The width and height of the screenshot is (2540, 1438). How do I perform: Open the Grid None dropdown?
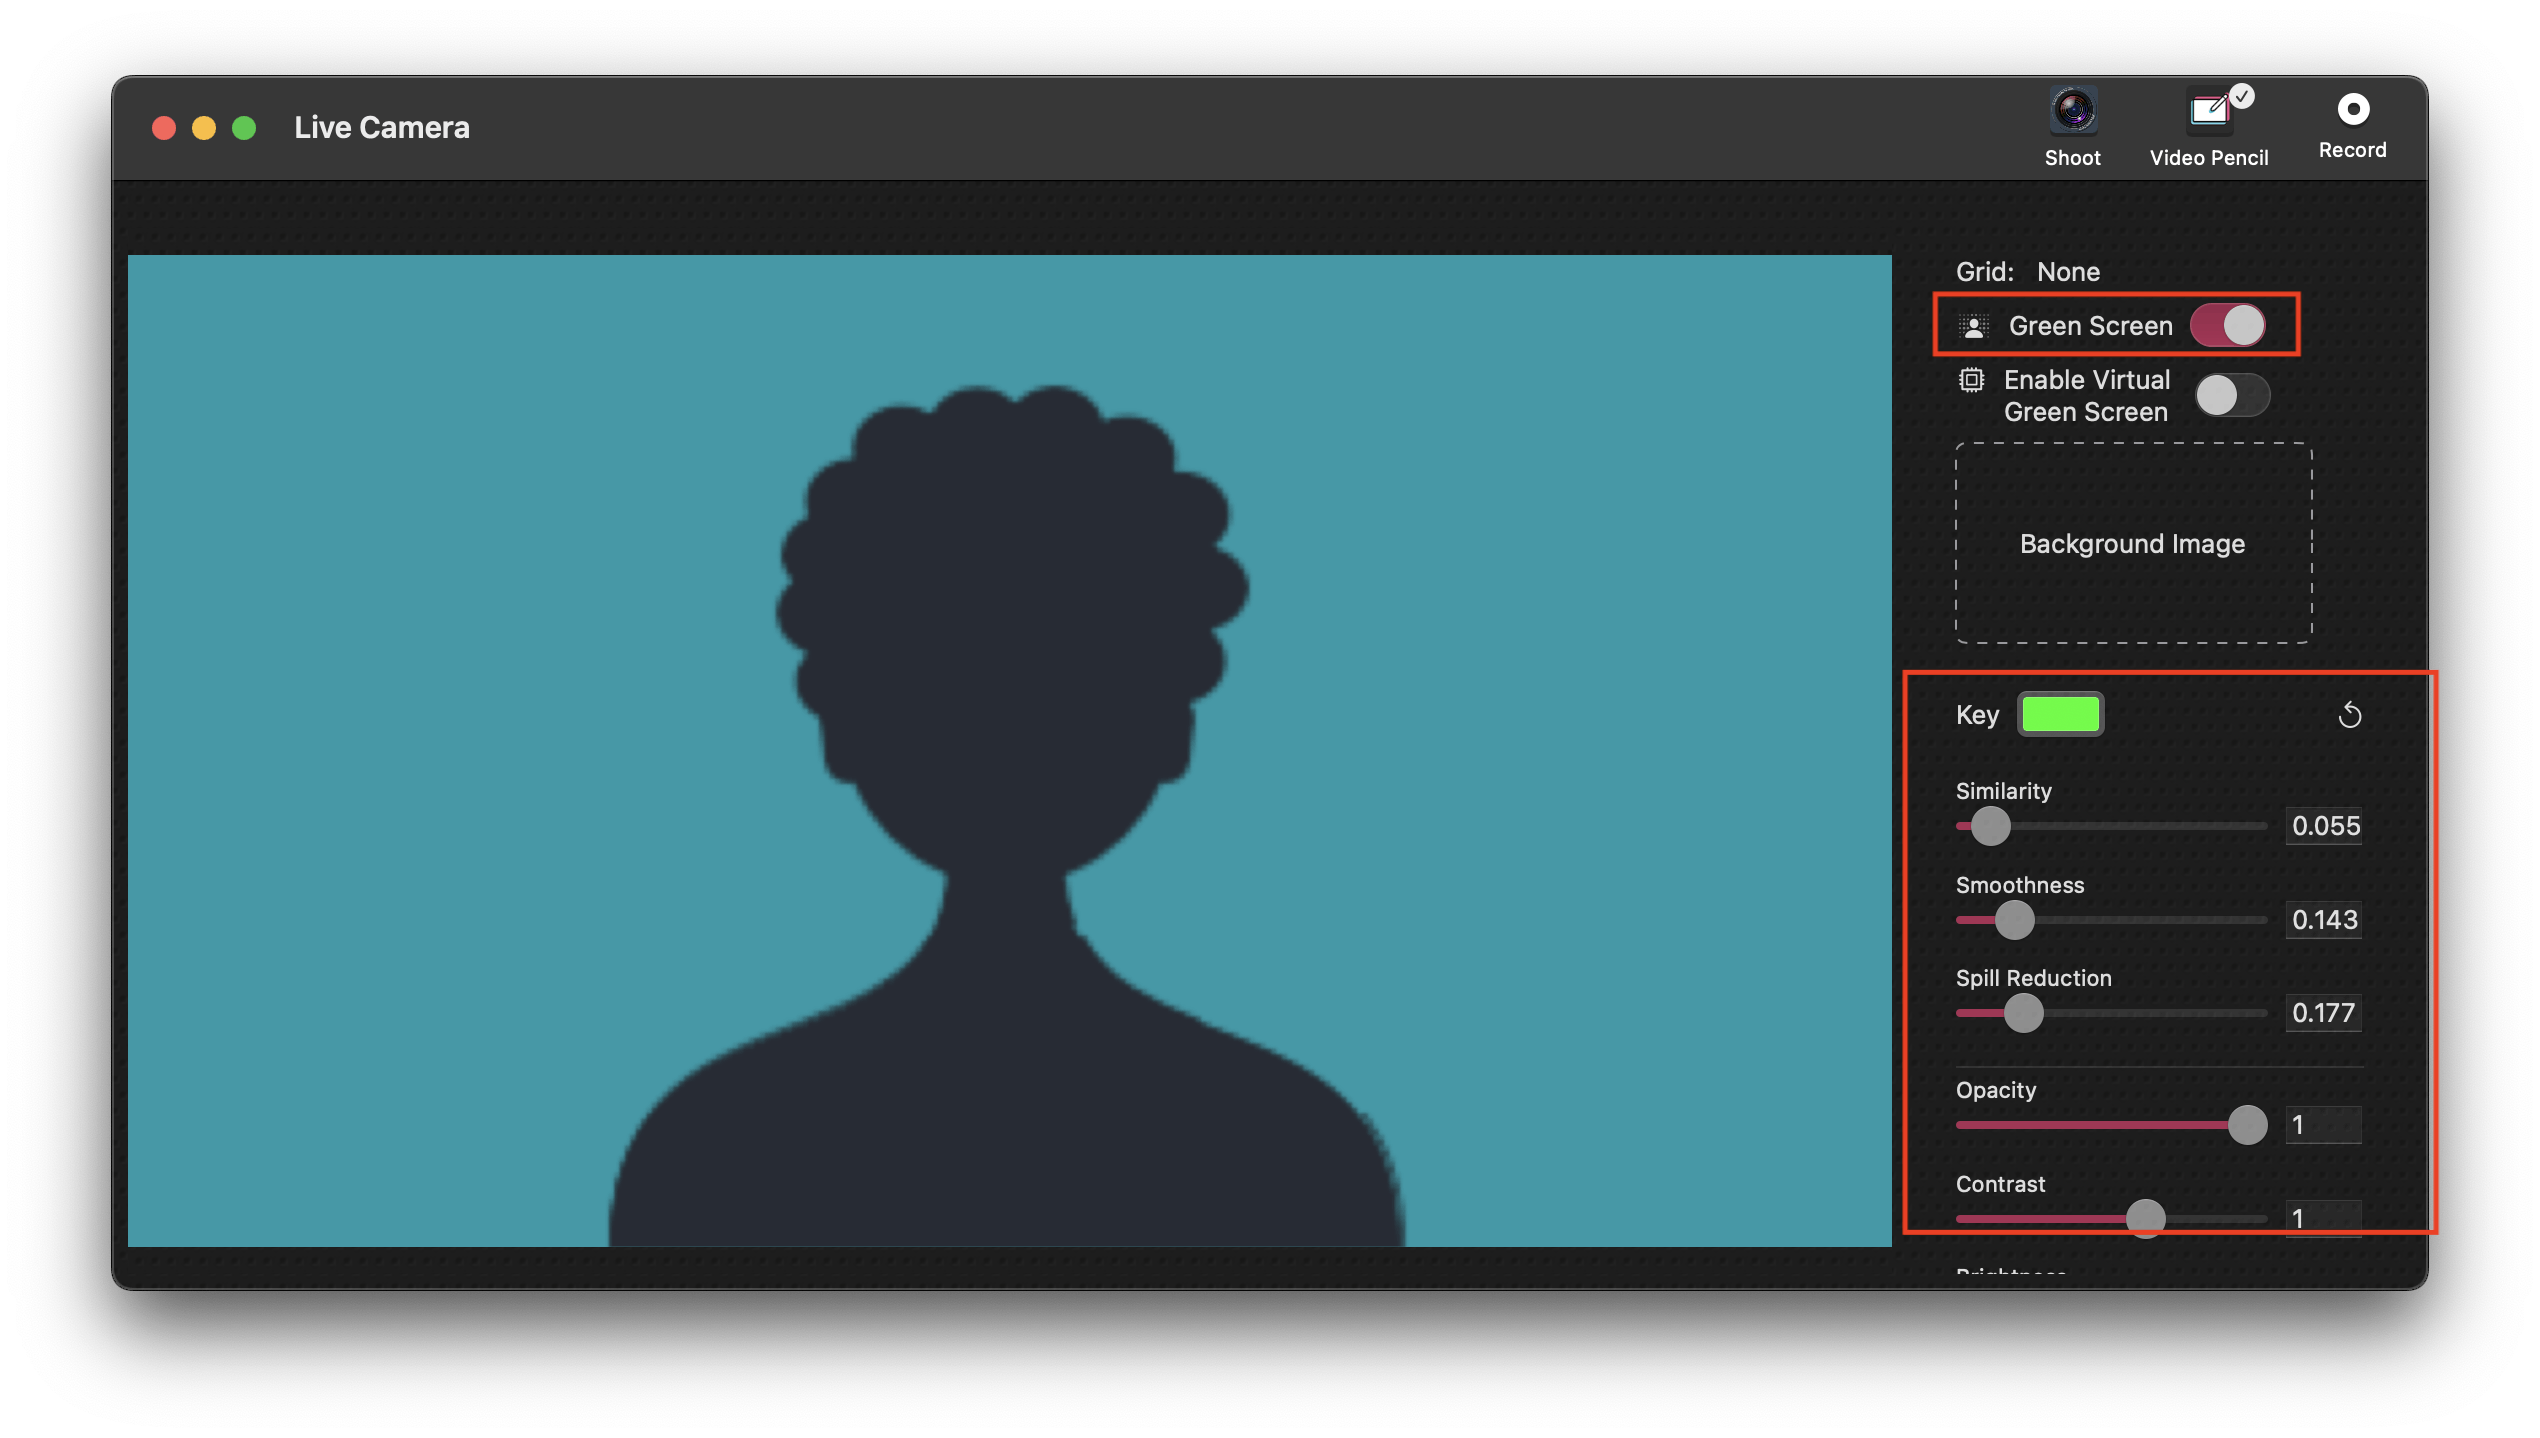[2067, 272]
